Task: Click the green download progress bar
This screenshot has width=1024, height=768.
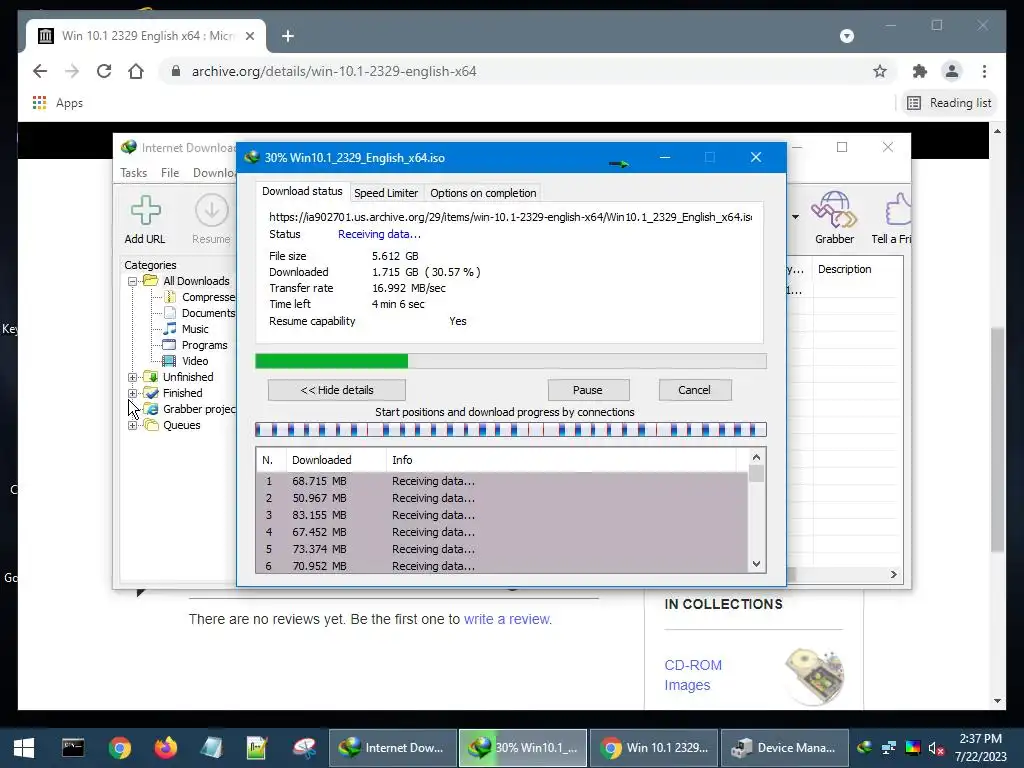Action: pos(511,361)
